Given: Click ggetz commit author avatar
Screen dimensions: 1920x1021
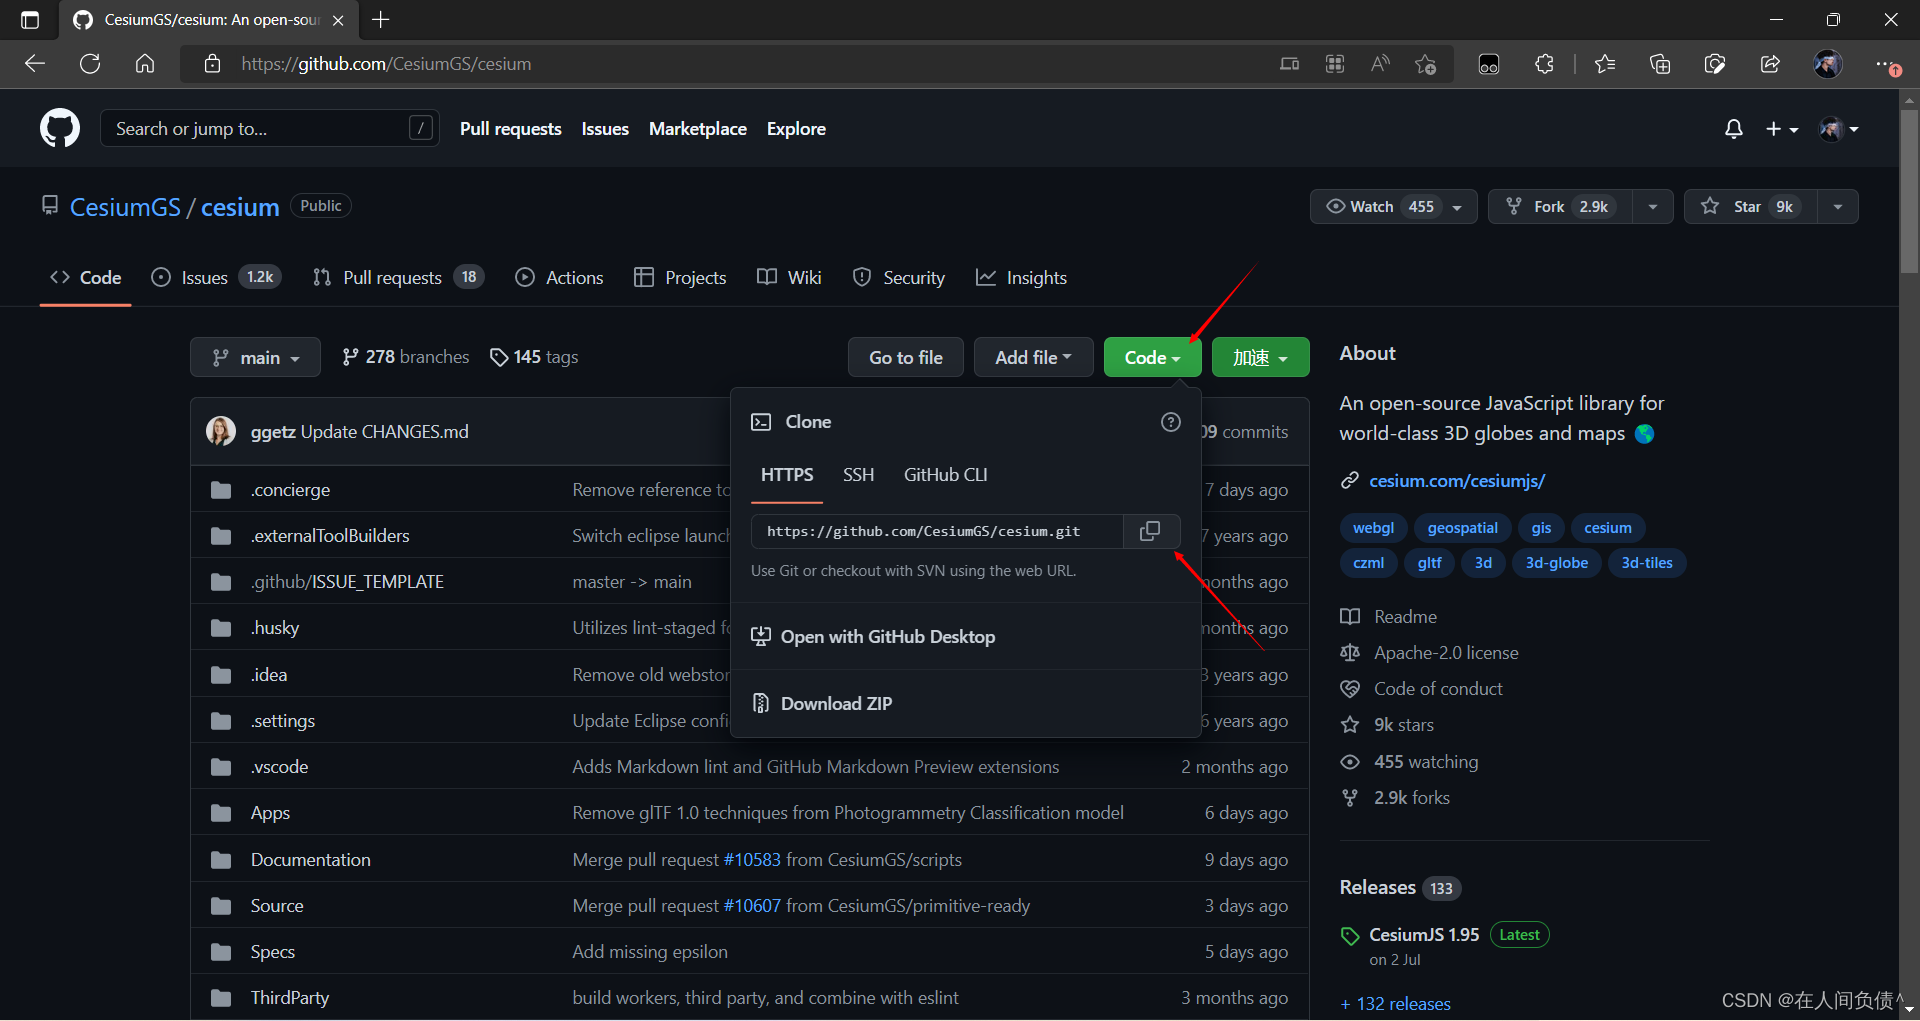Looking at the screenshot, I should click(x=221, y=431).
